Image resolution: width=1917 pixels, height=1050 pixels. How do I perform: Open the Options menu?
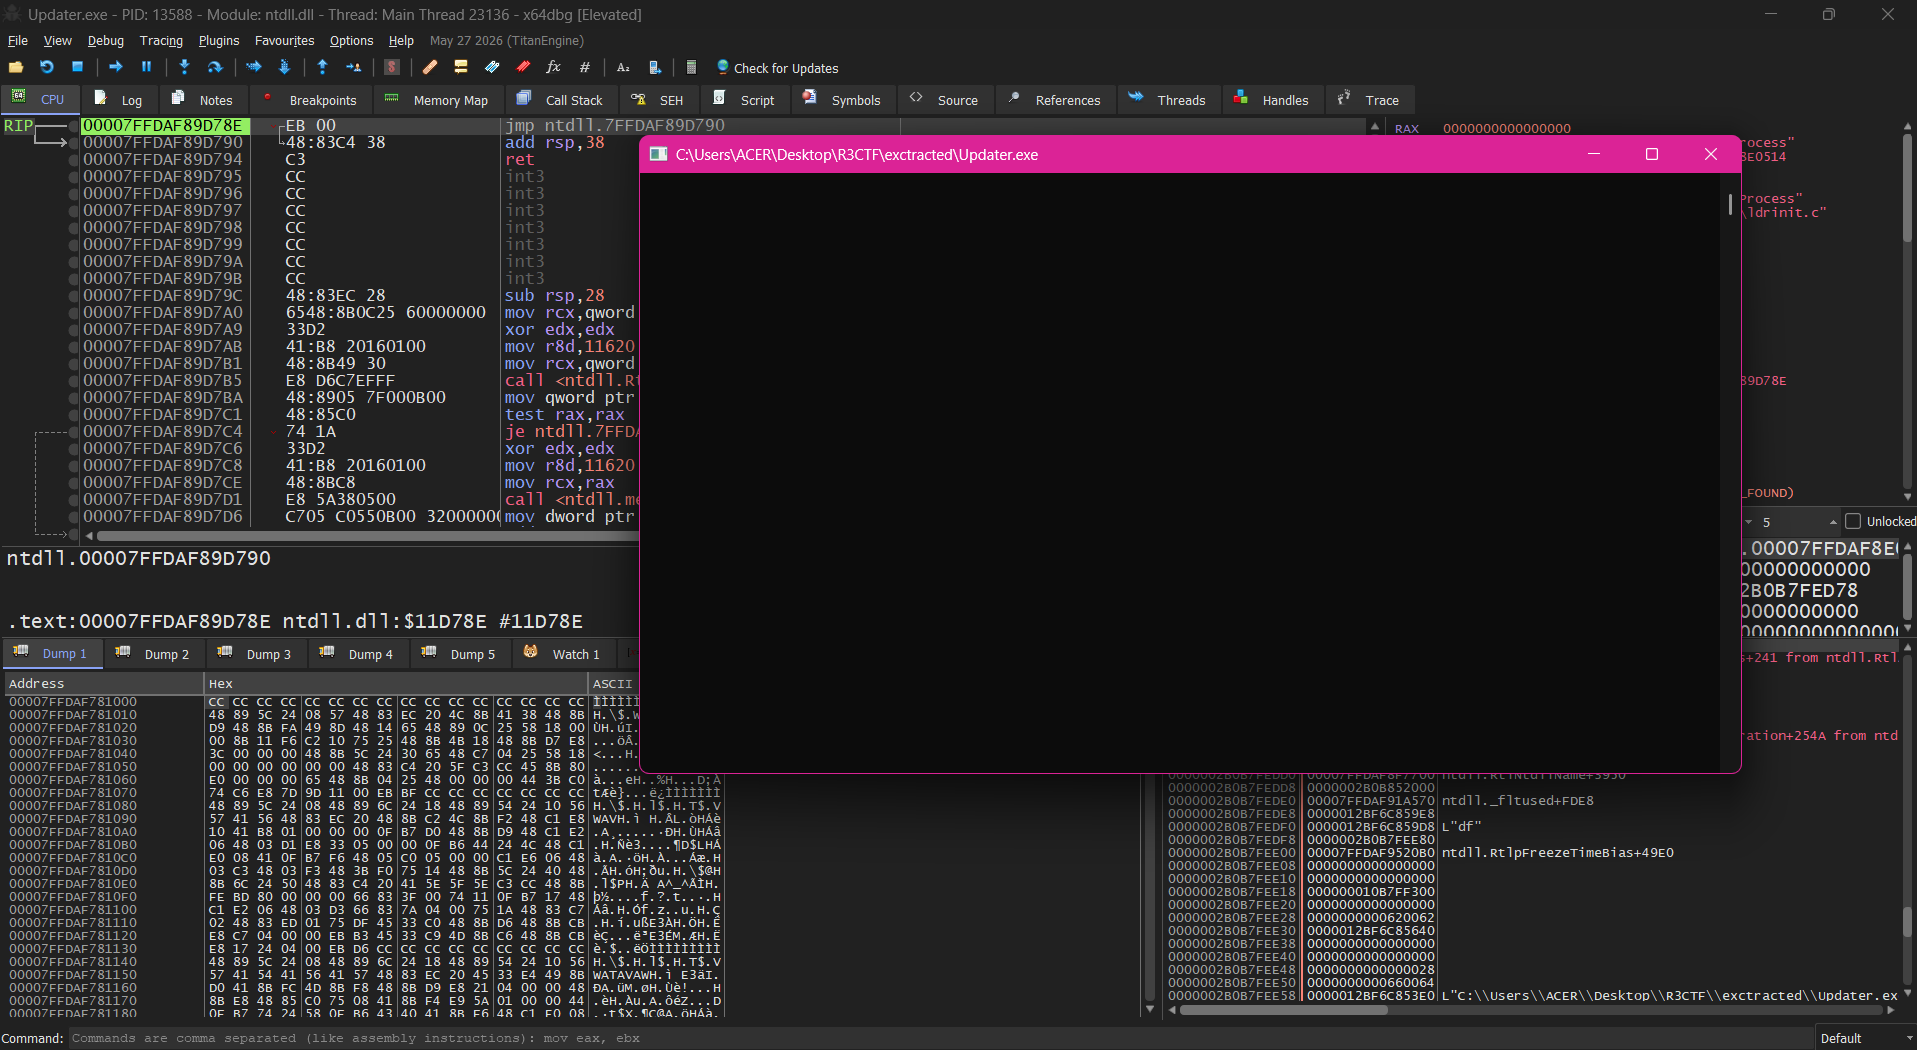[351, 41]
